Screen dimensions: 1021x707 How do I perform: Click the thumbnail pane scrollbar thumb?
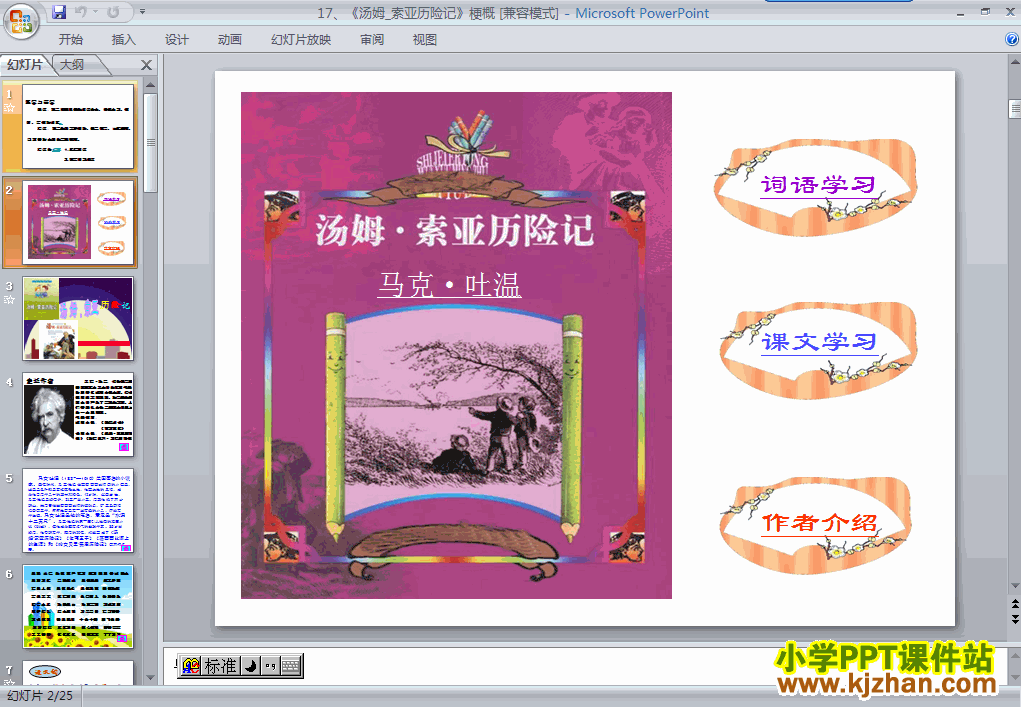150,143
